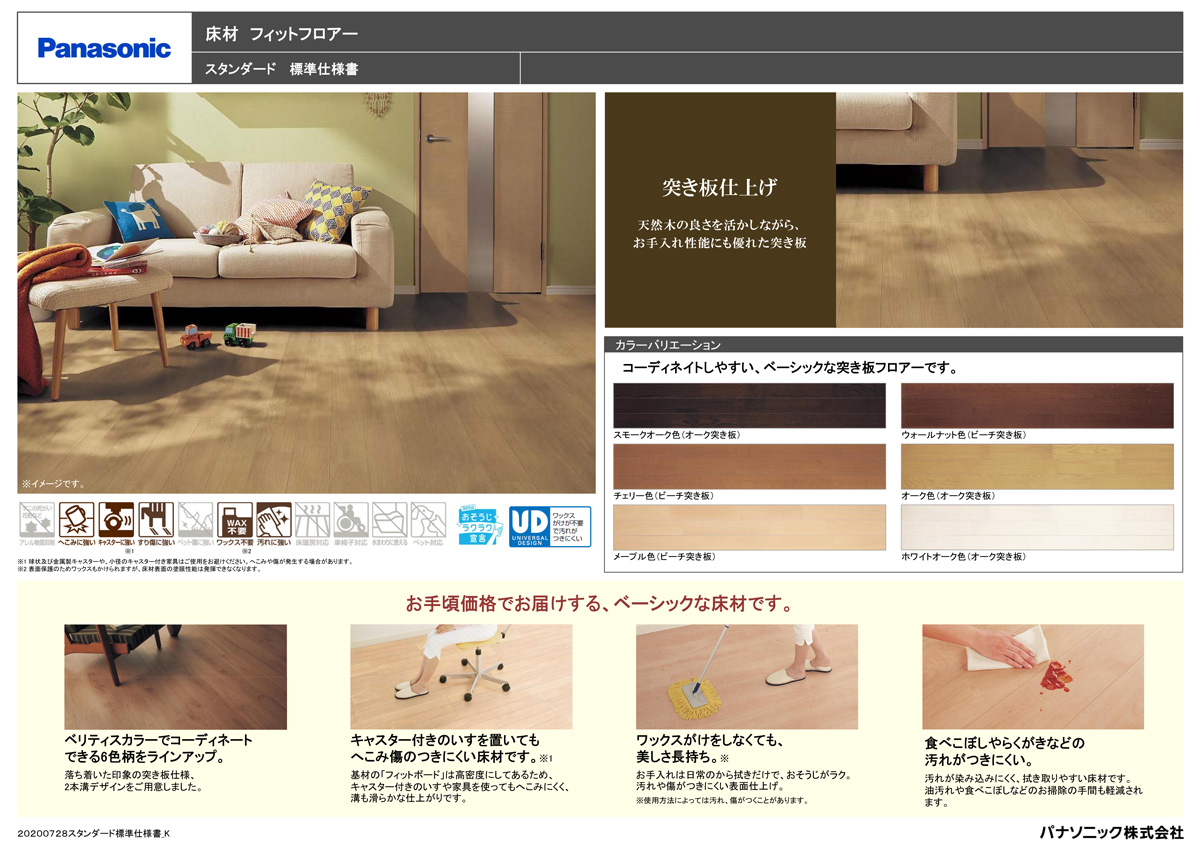Click the caster-resistant (キャスターに強い) icon
Viewport: 1200px width, 850px height.
116,520
